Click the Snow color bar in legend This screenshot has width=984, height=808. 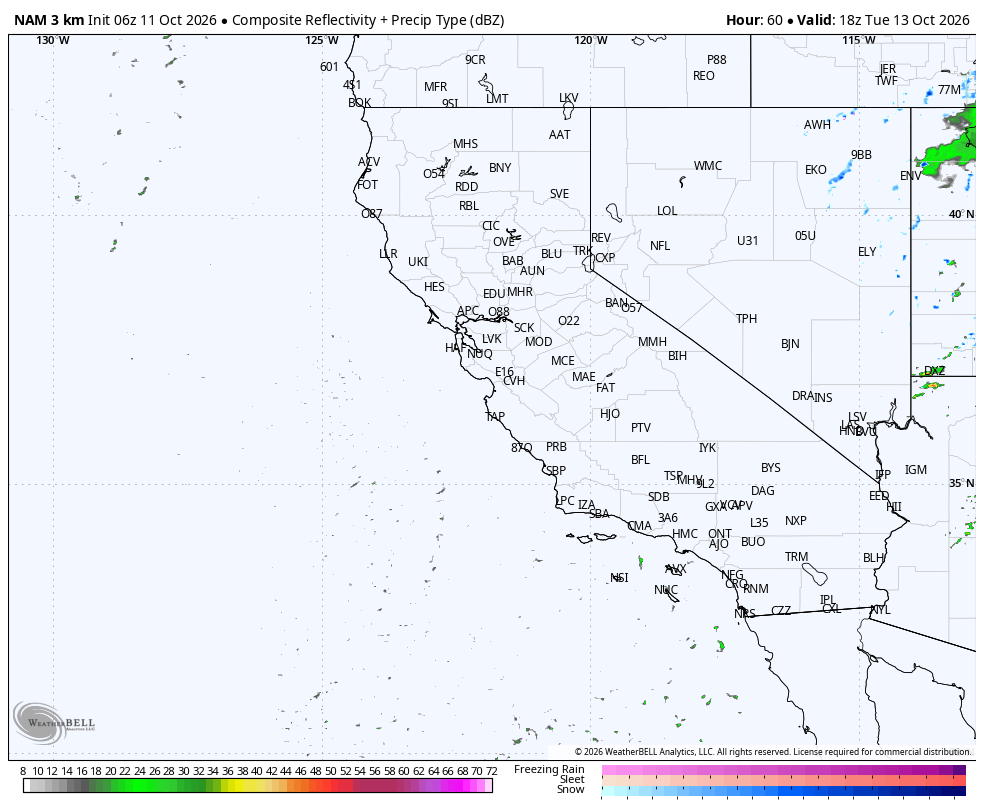click(784, 791)
